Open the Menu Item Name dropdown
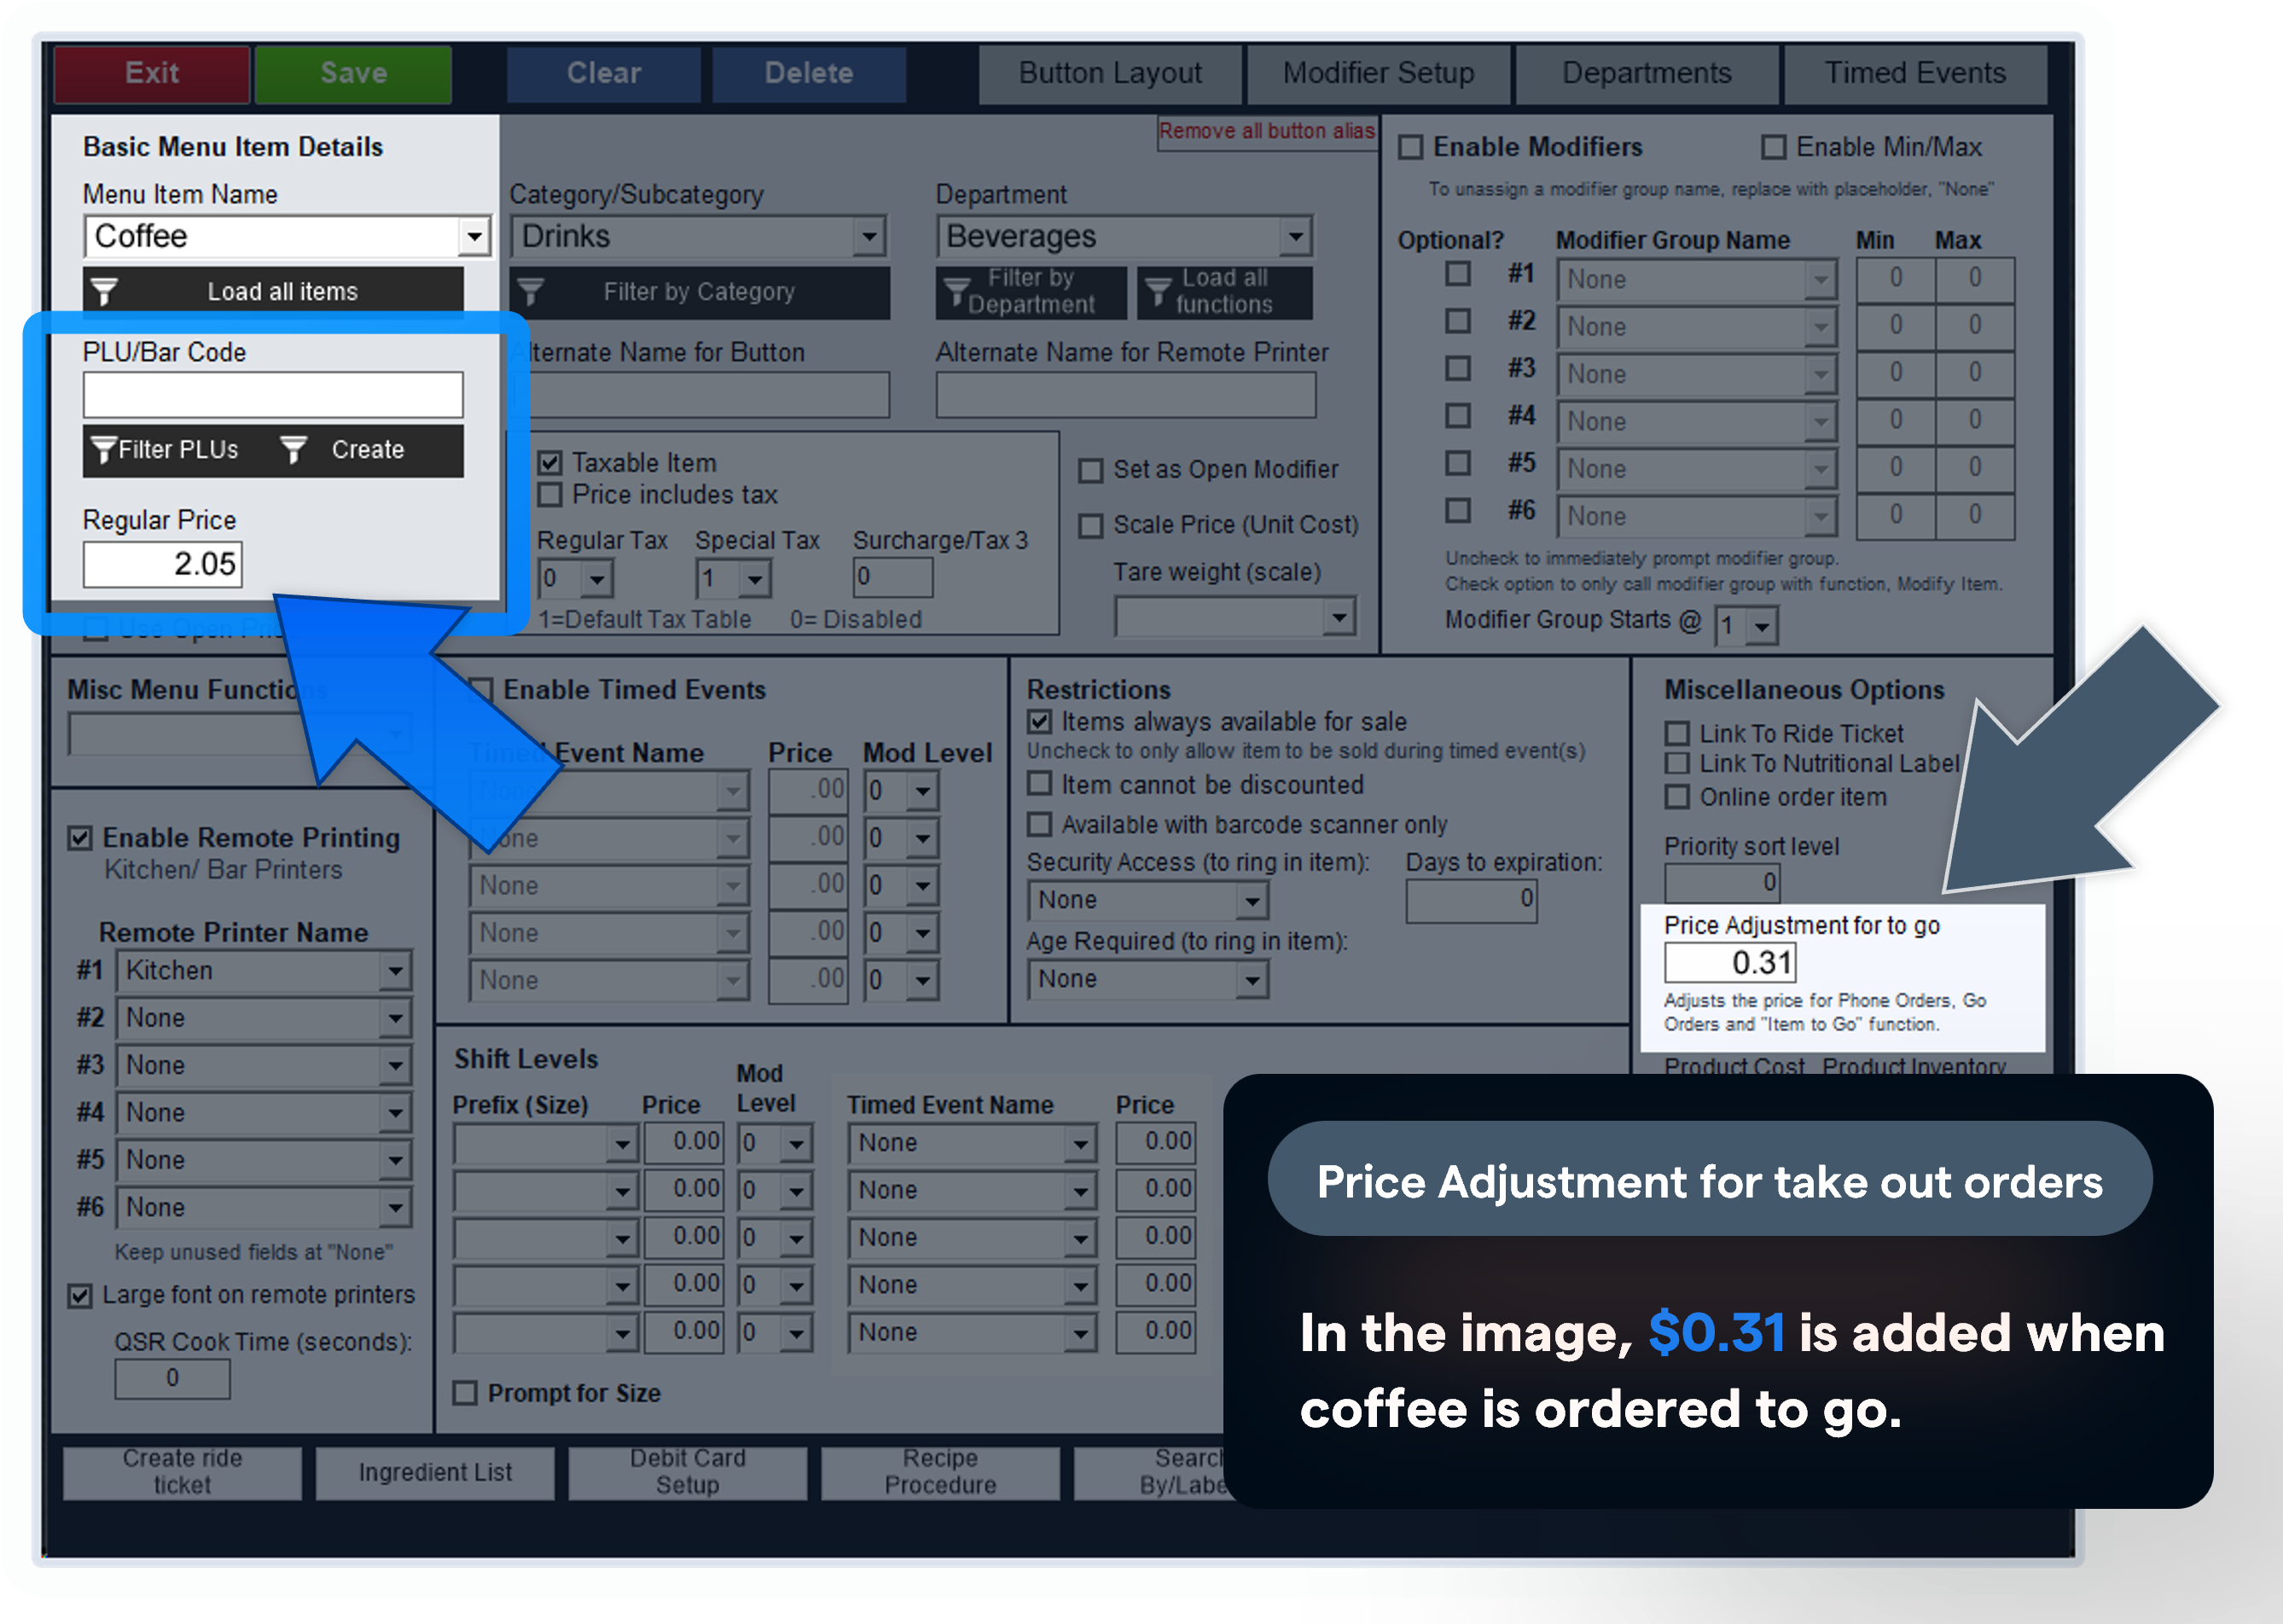2283x1624 pixels. click(474, 237)
